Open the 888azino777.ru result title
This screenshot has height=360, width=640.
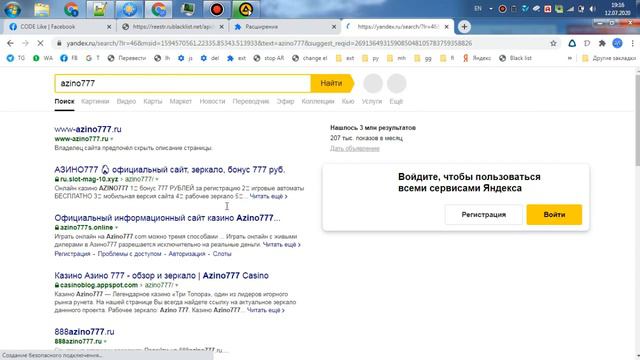tap(84, 331)
